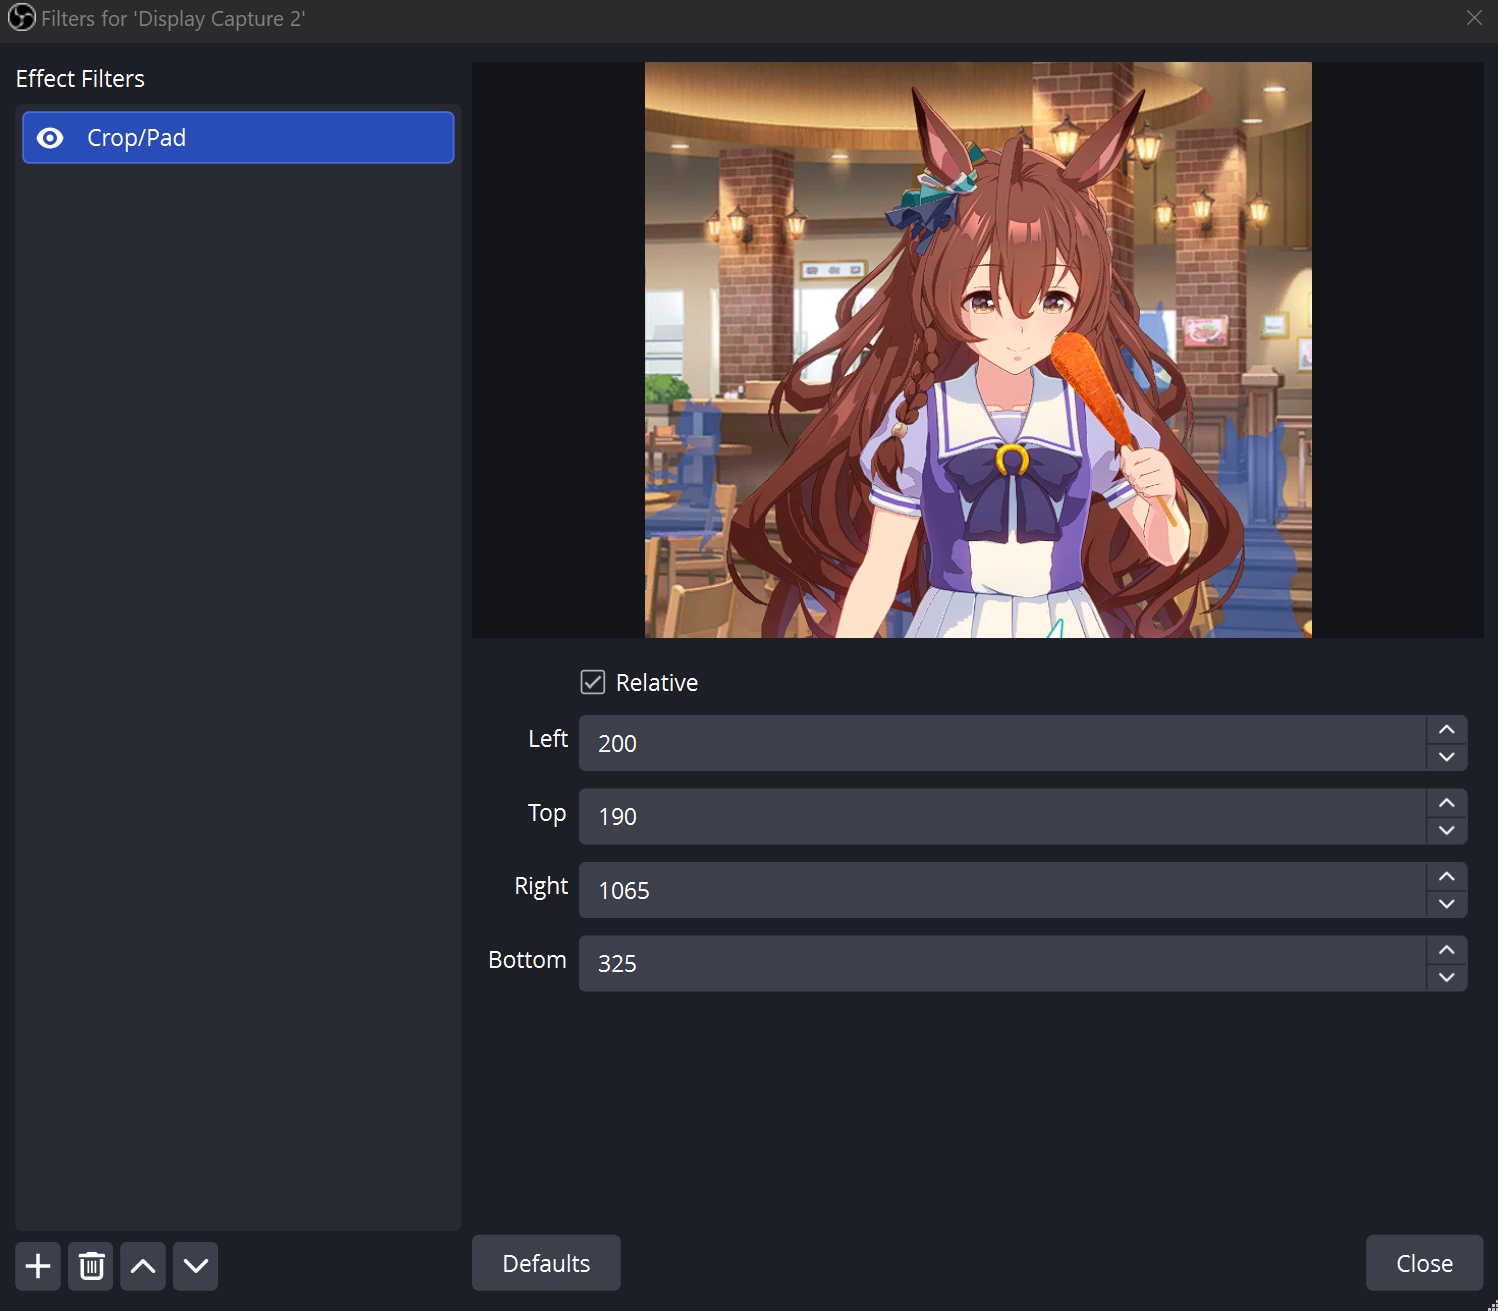Click the Effect Filters heading text
The height and width of the screenshot is (1311, 1498).
[80, 79]
